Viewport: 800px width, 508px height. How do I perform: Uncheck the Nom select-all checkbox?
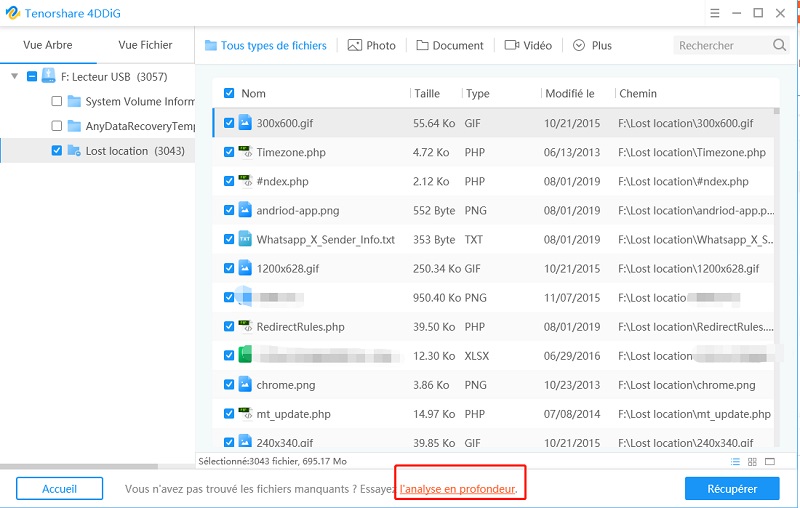pos(229,93)
